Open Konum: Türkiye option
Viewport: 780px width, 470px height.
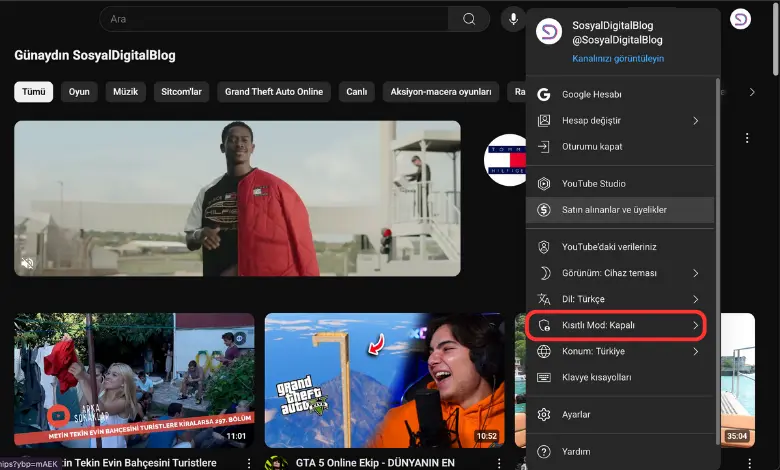[x=620, y=351]
